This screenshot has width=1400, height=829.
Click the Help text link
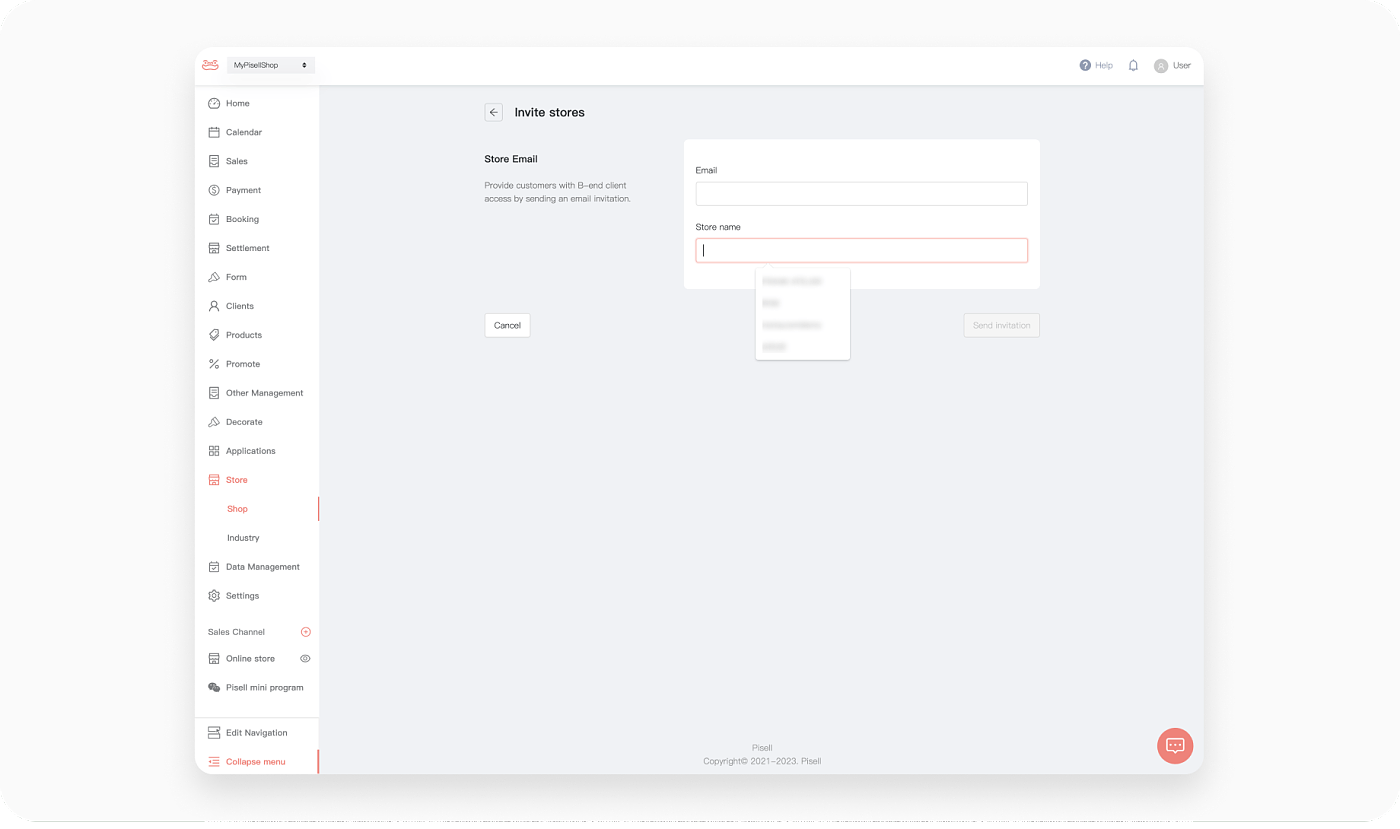click(x=1104, y=65)
